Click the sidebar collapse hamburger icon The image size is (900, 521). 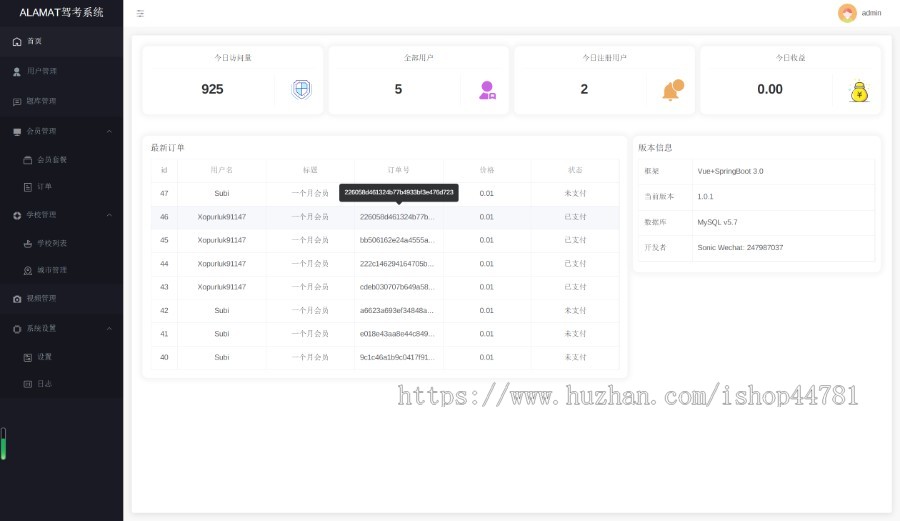pos(140,14)
